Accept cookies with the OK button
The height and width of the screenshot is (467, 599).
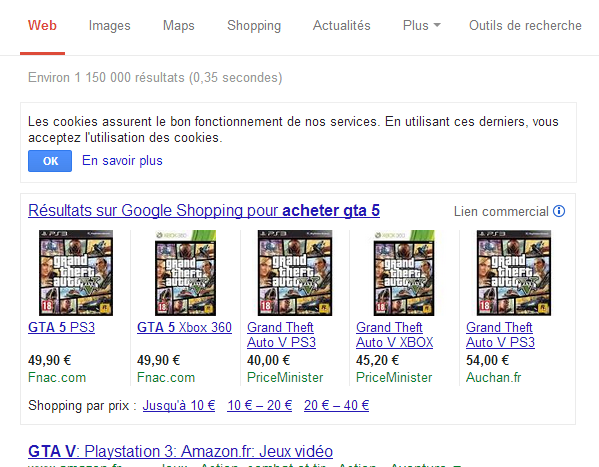(x=50, y=161)
